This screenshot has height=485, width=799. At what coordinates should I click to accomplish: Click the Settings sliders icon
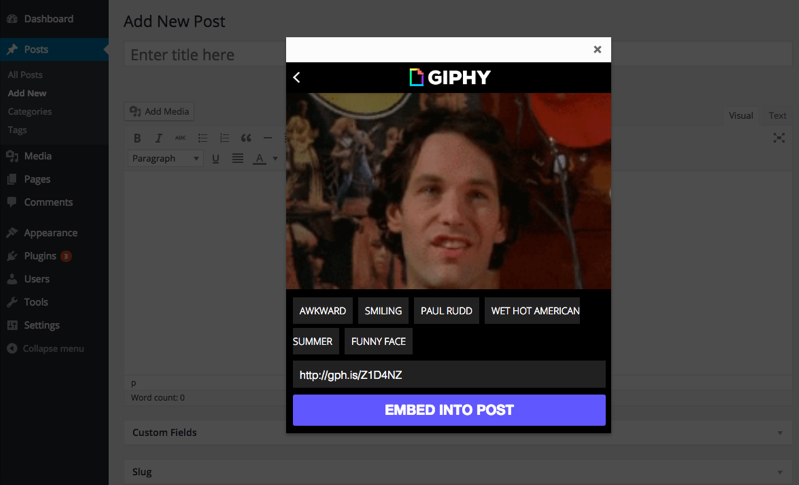(x=12, y=325)
